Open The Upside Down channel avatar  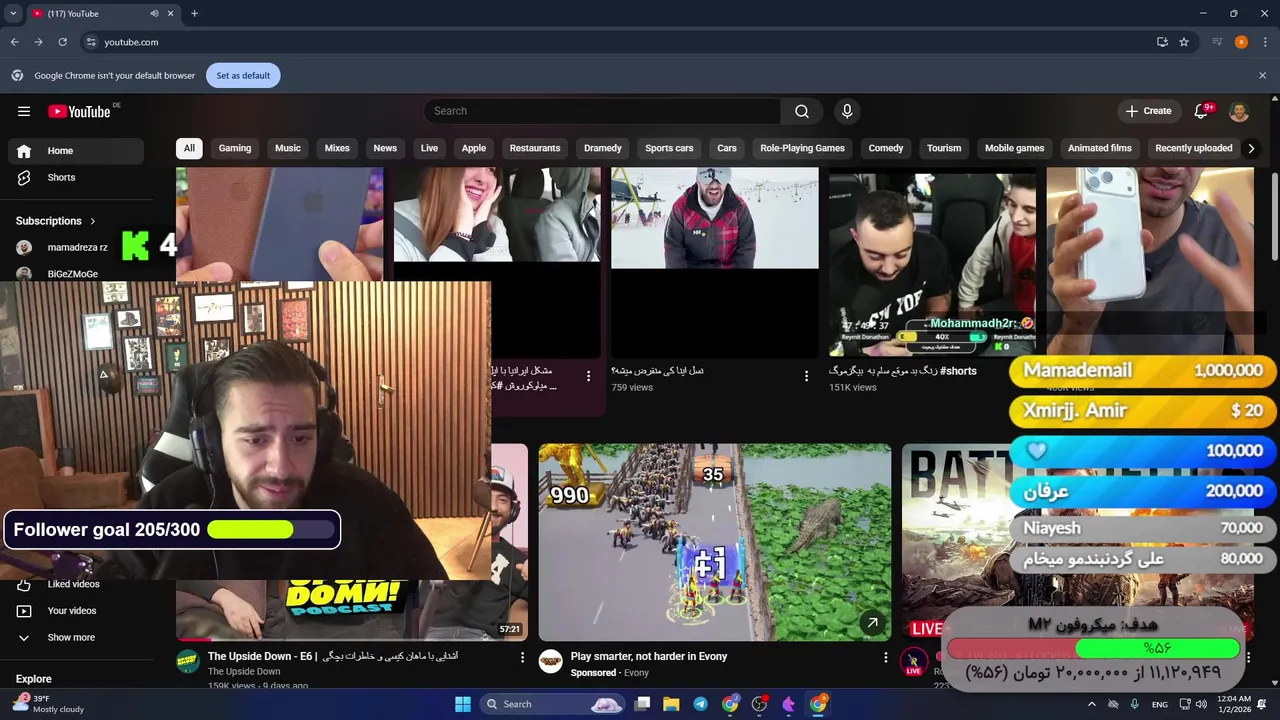(188, 661)
